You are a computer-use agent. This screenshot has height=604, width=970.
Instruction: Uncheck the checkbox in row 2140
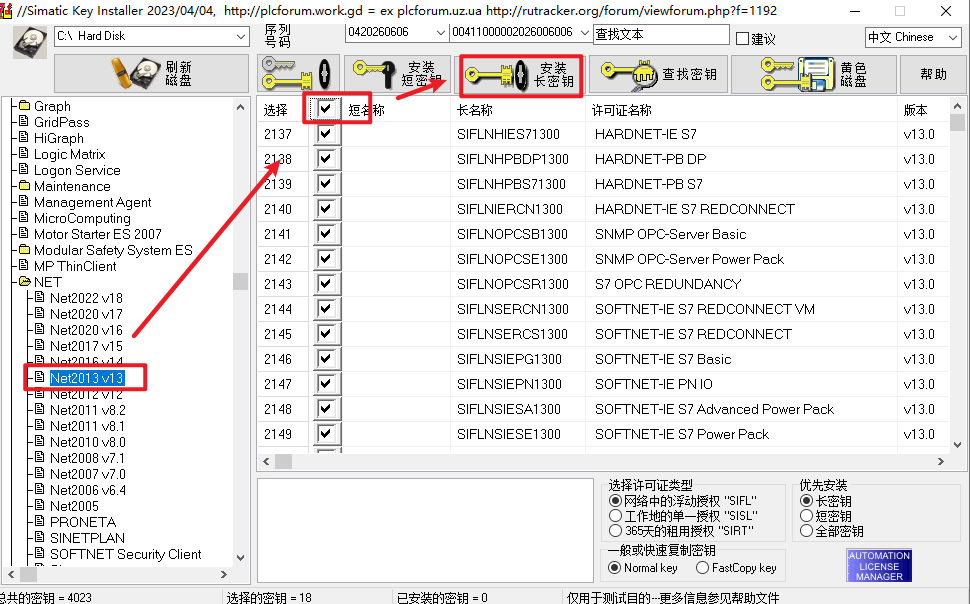326,209
